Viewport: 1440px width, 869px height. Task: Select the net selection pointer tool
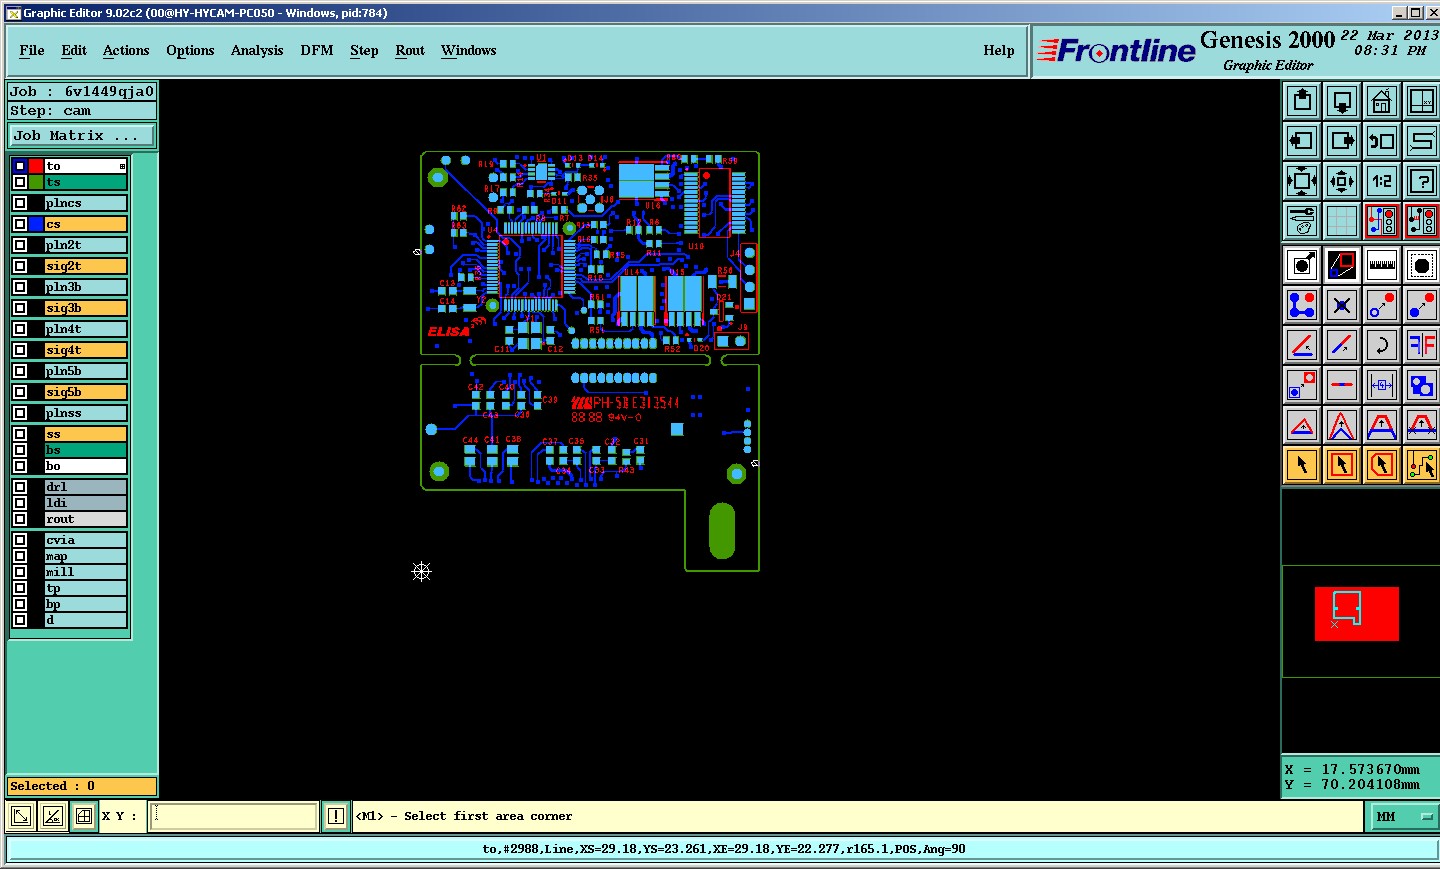tap(1422, 465)
